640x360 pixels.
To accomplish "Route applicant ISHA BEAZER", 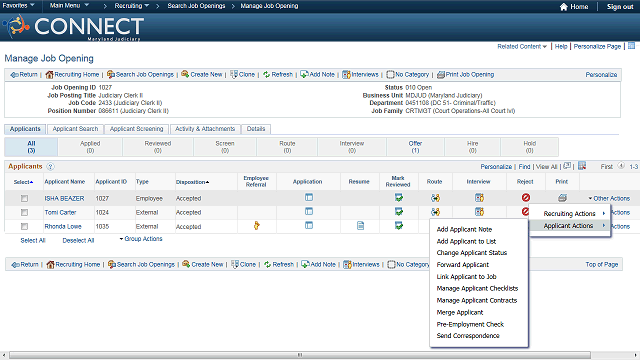I will [435, 198].
